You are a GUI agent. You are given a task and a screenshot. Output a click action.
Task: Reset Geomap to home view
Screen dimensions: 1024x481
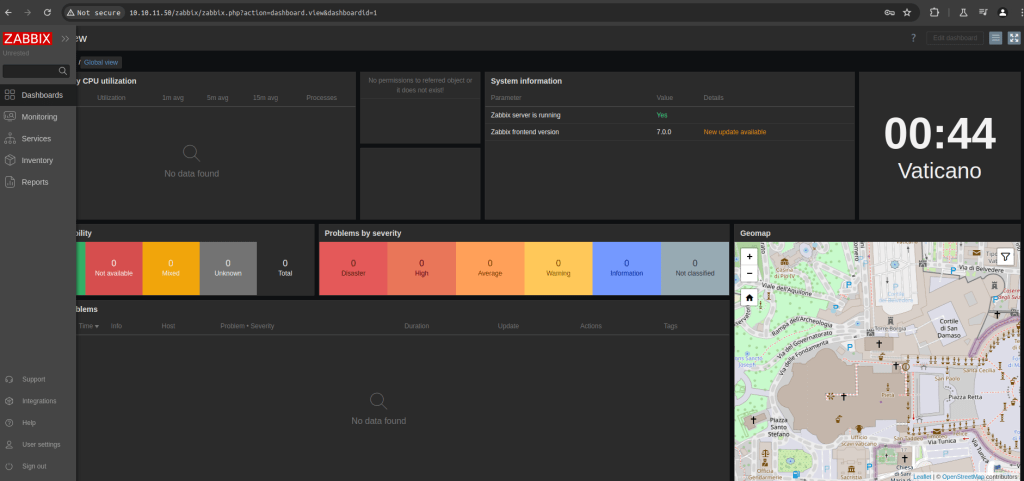click(749, 297)
